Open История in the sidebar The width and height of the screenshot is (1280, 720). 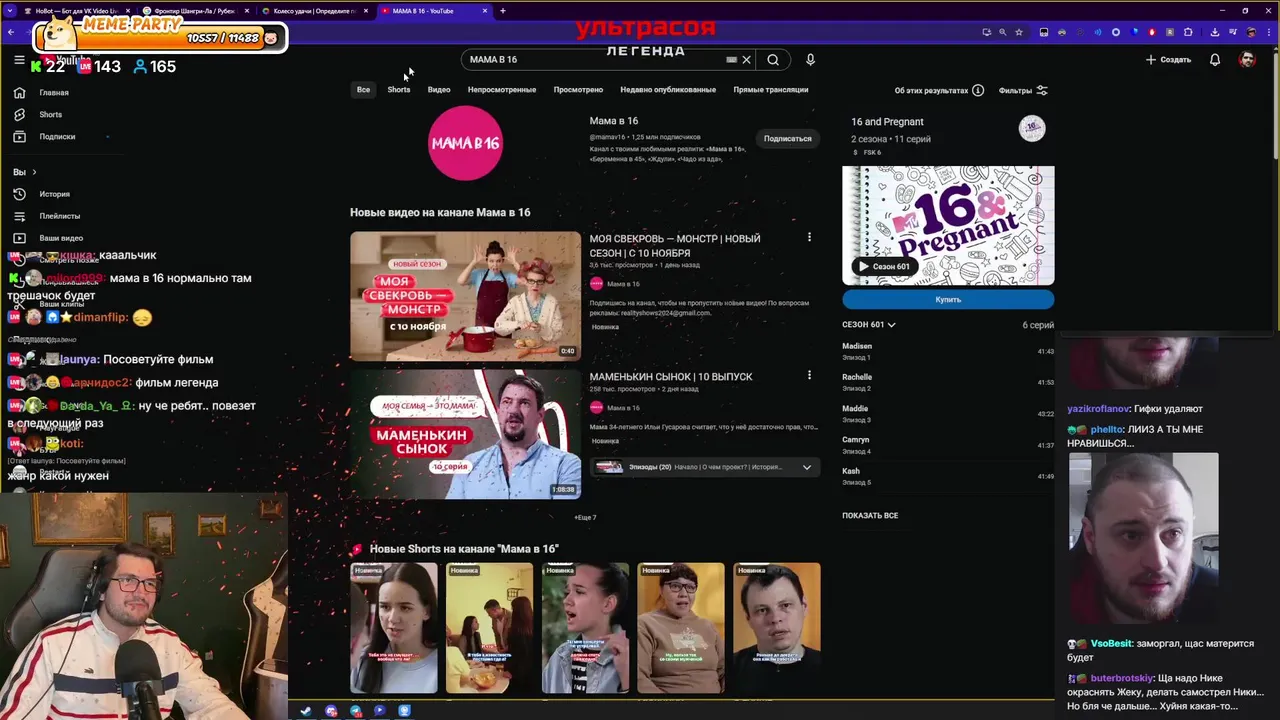pos(55,194)
